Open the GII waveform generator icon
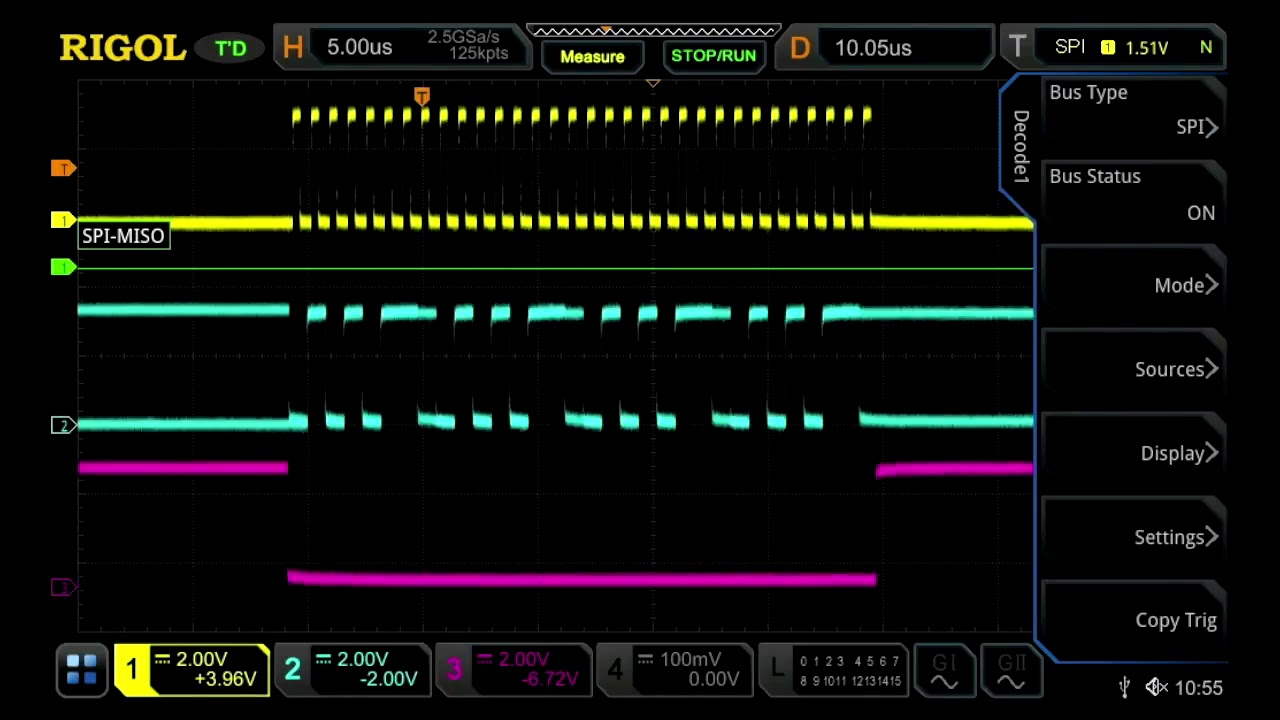The width and height of the screenshot is (1280, 720). tap(1011, 671)
